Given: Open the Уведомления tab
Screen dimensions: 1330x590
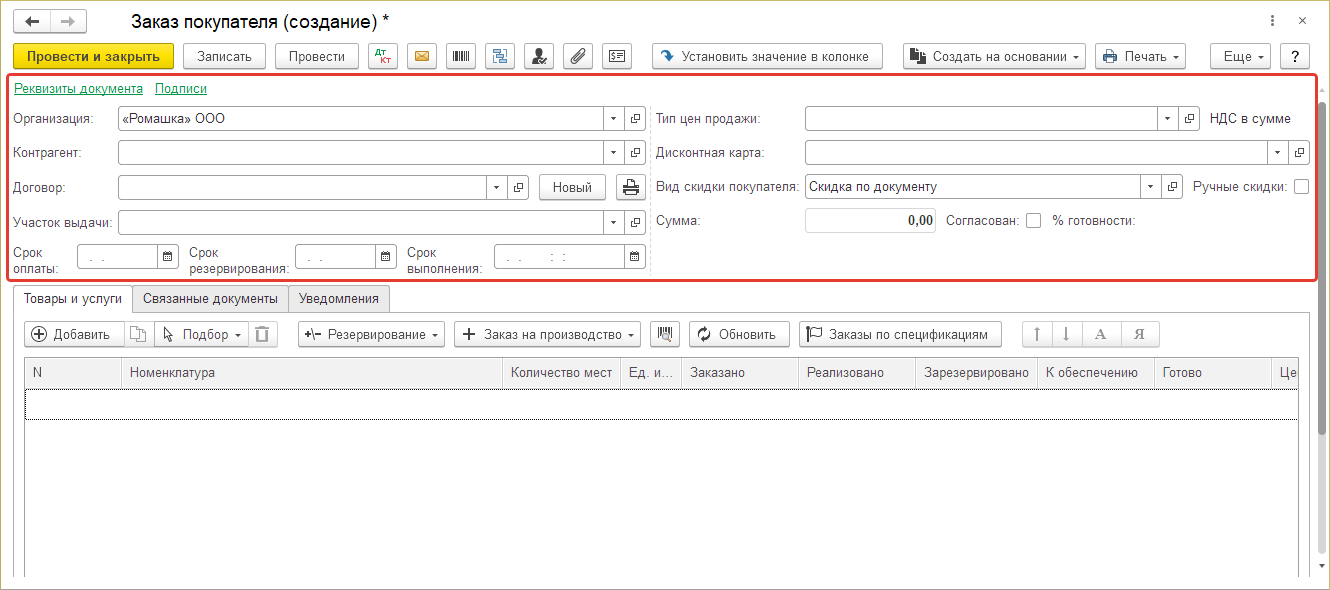Looking at the screenshot, I should [339, 299].
